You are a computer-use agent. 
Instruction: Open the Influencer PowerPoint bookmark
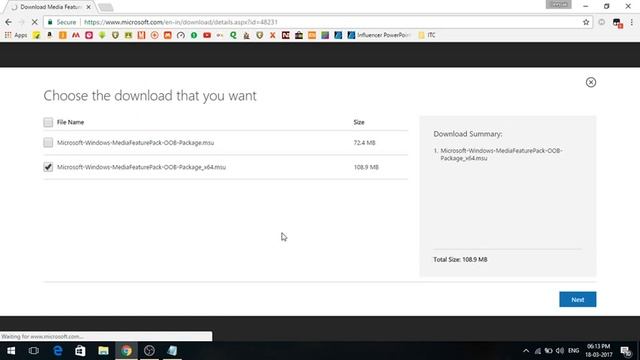click(378, 36)
